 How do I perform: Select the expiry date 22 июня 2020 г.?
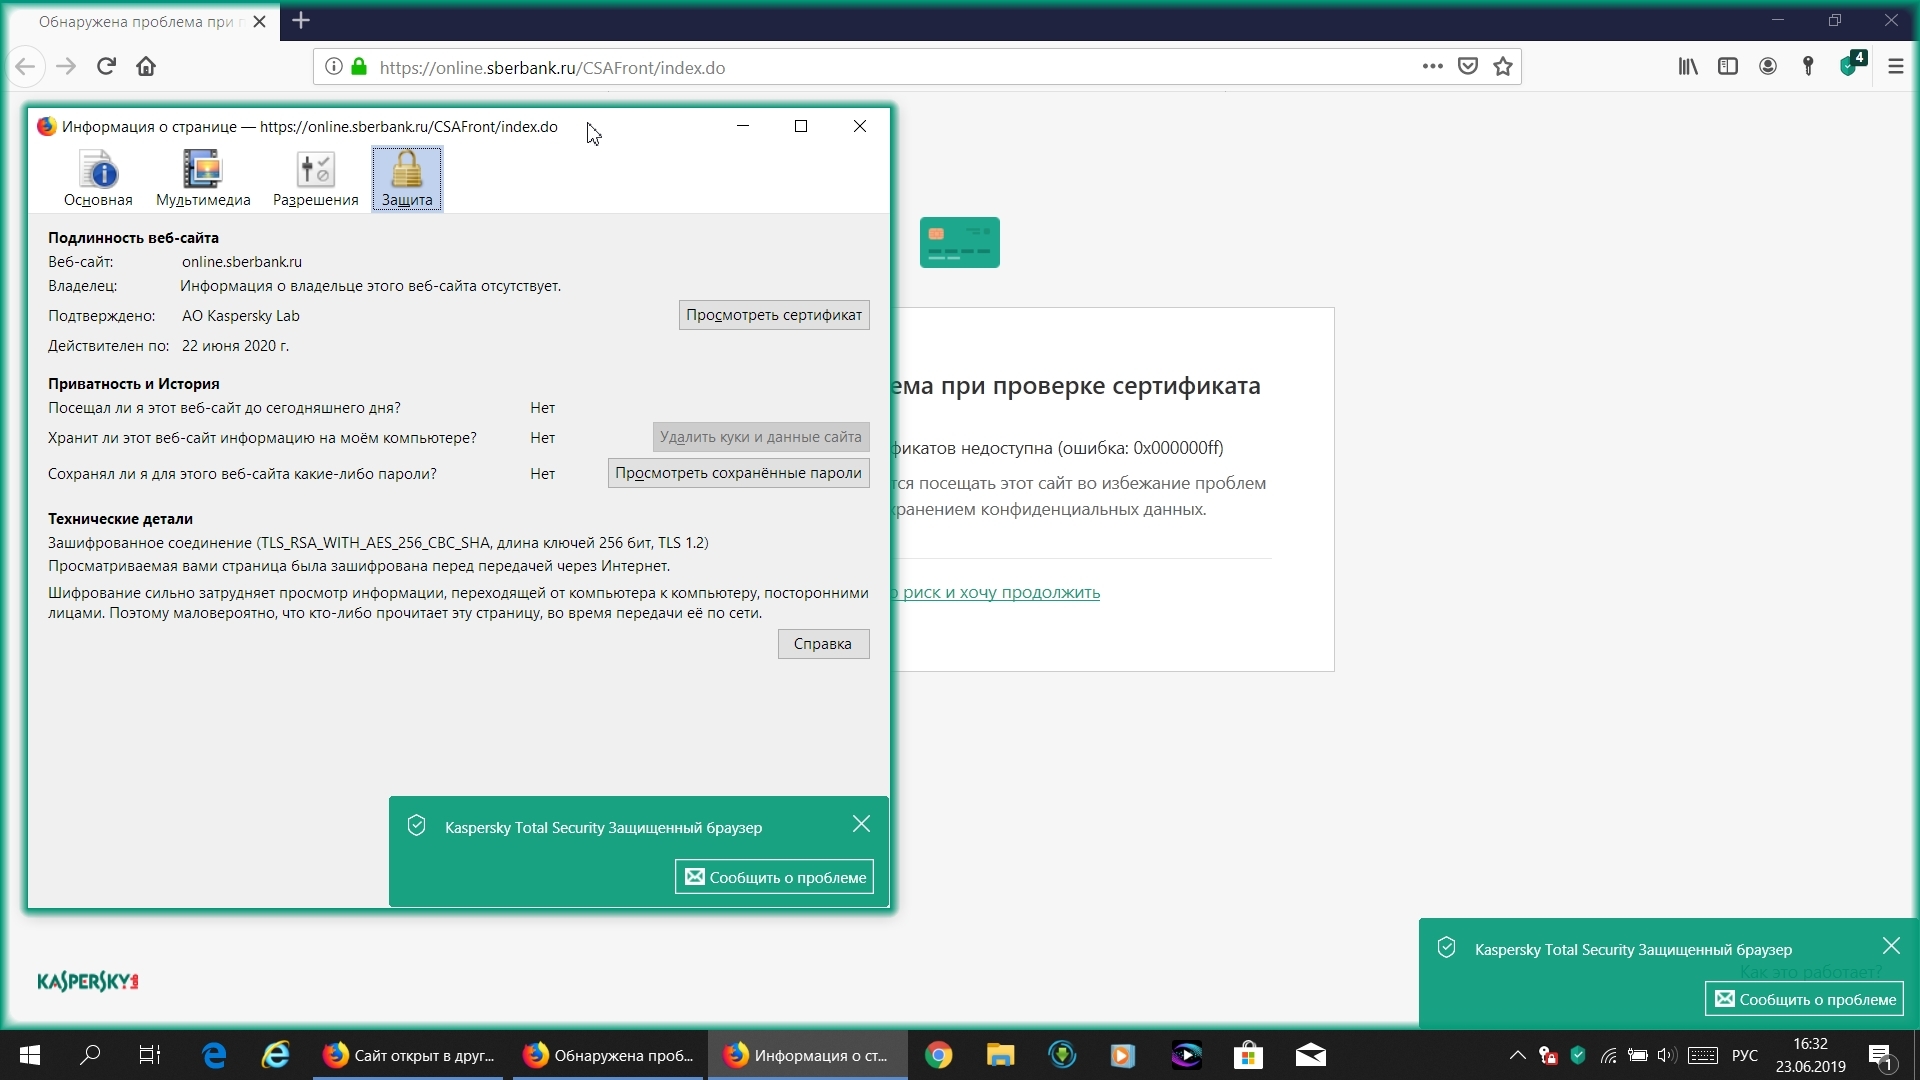235,346
